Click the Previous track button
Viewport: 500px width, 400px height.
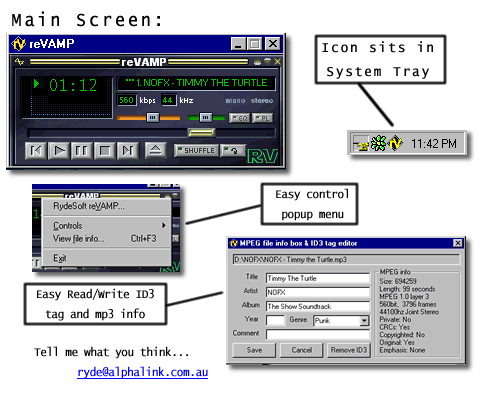click(x=36, y=151)
